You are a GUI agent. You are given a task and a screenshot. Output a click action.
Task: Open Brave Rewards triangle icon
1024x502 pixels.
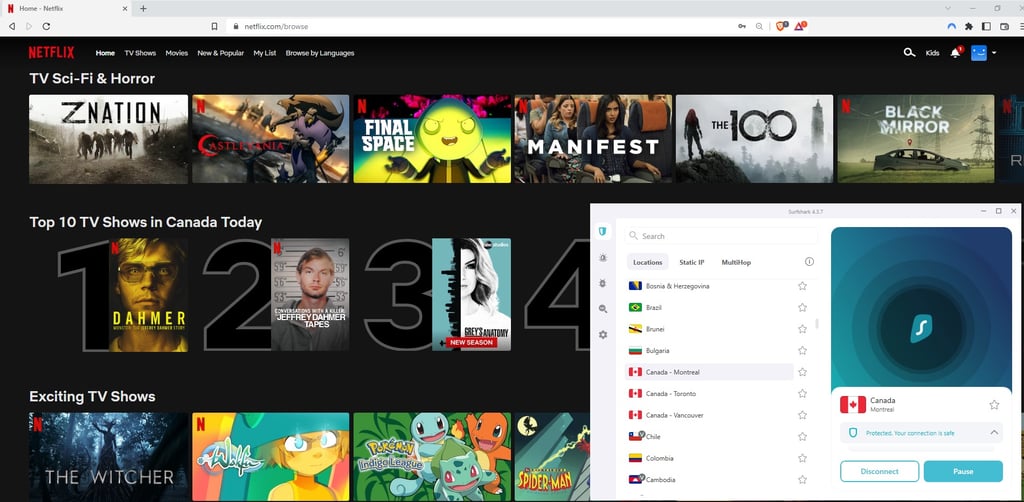(800, 26)
